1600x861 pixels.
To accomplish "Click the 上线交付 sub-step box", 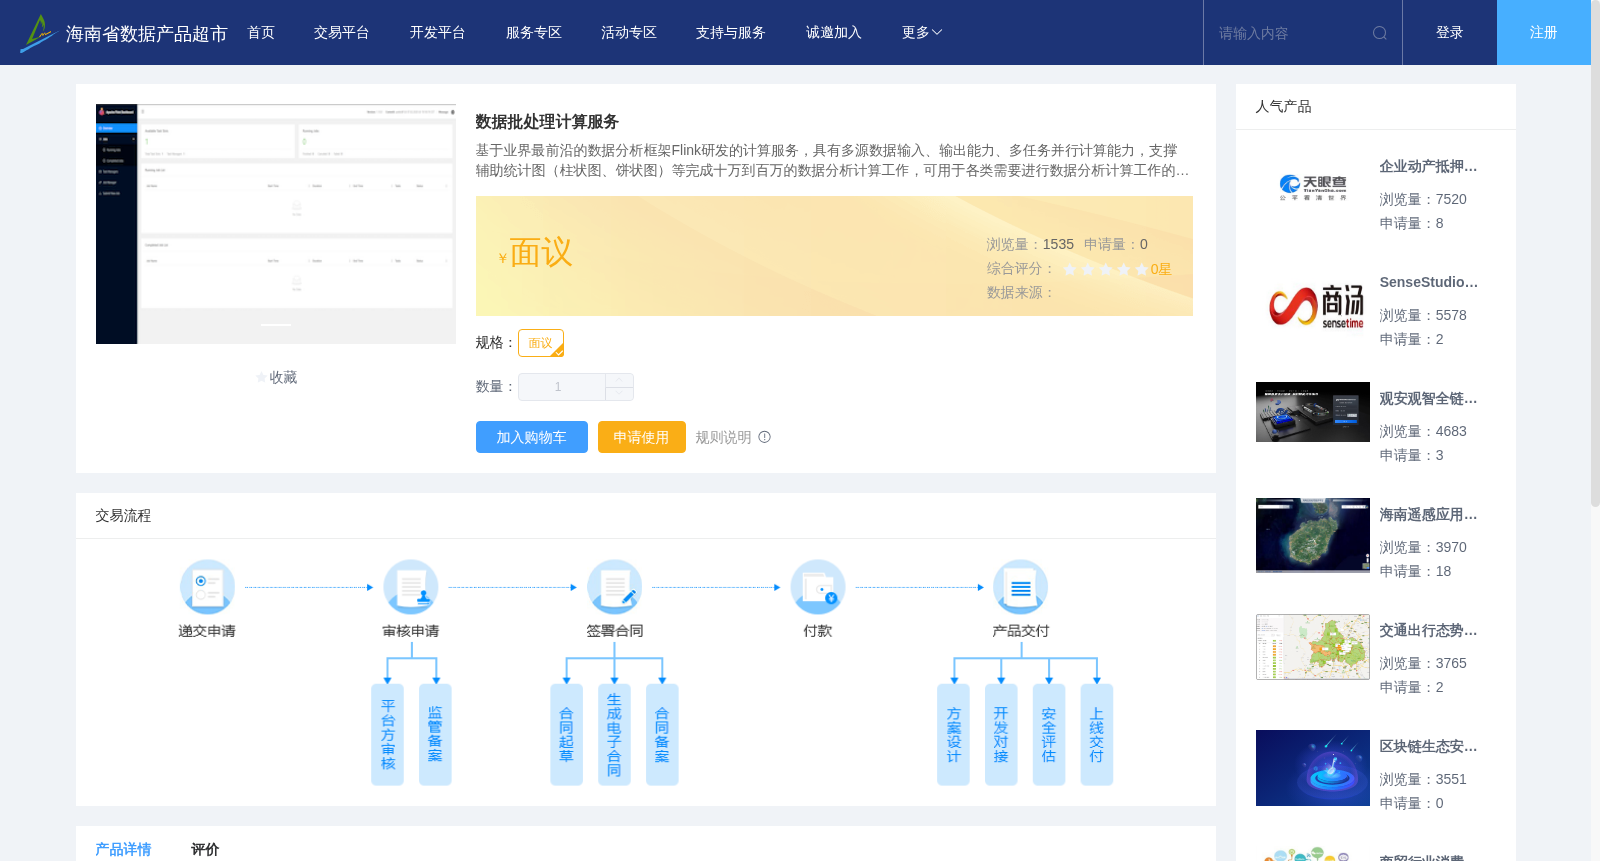I will (x=1097, y=735).
